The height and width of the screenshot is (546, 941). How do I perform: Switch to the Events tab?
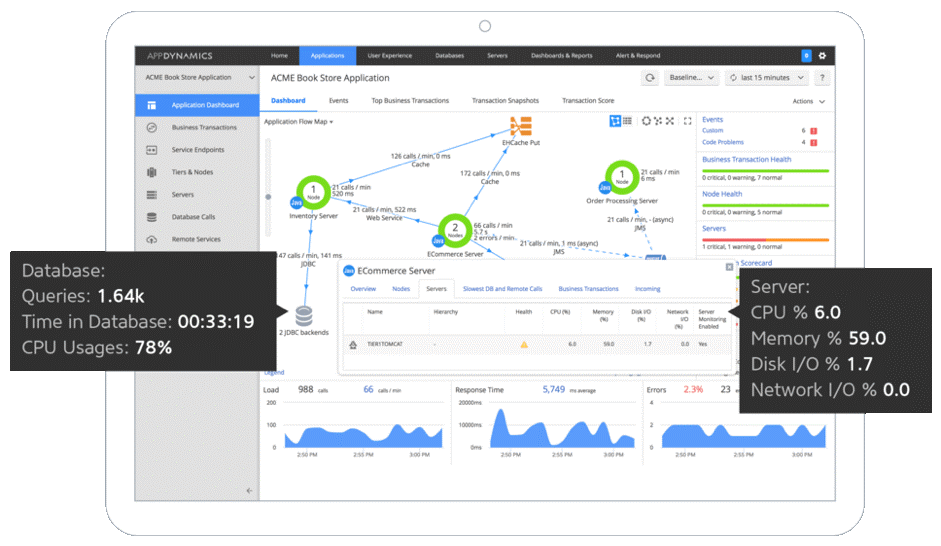(338, 101)
